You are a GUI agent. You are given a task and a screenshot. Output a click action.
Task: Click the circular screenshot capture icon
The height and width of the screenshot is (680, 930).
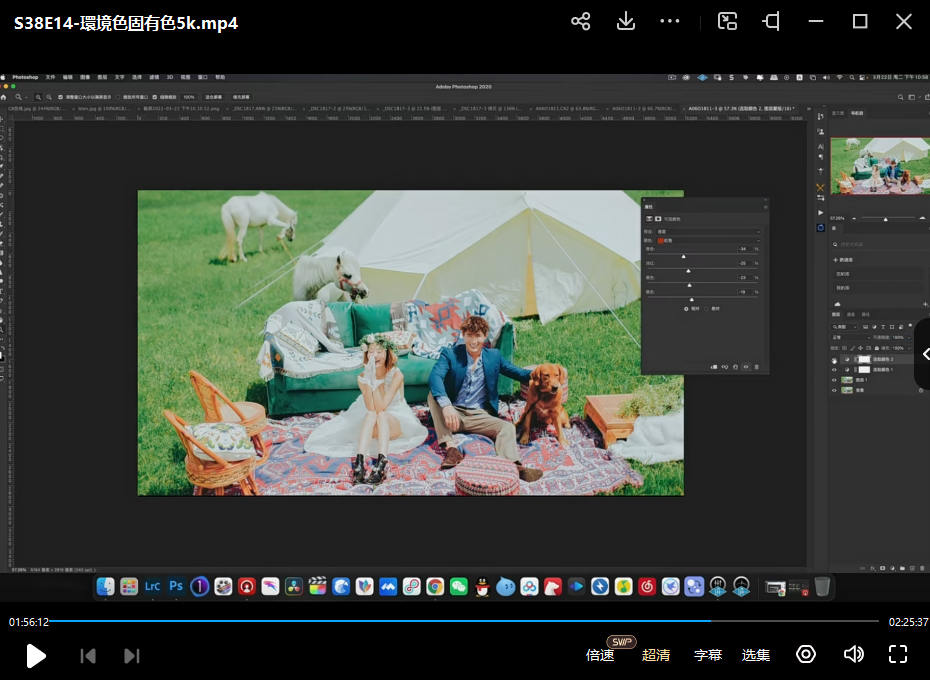coord(806,654)
